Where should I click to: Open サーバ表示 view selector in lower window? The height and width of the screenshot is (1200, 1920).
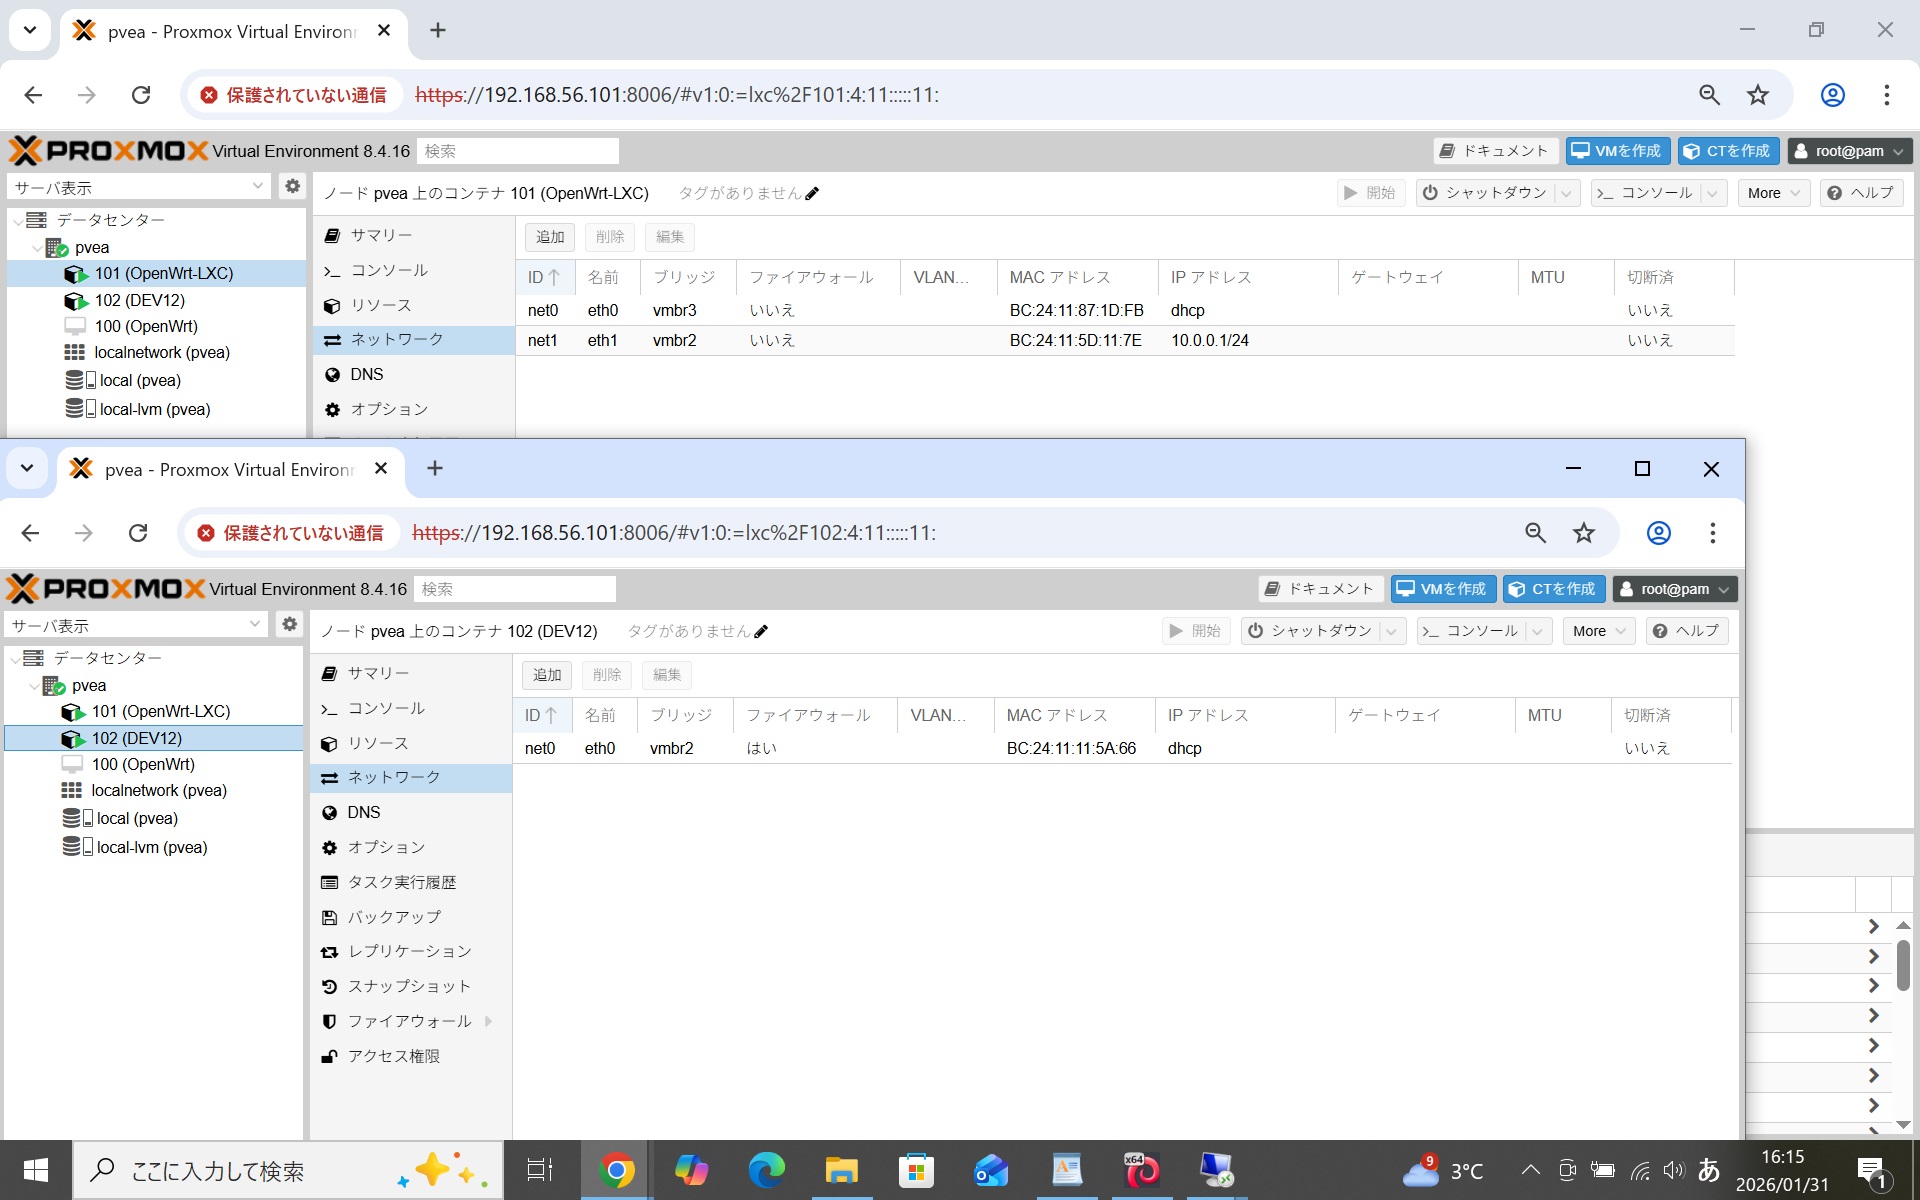(135, 625)
